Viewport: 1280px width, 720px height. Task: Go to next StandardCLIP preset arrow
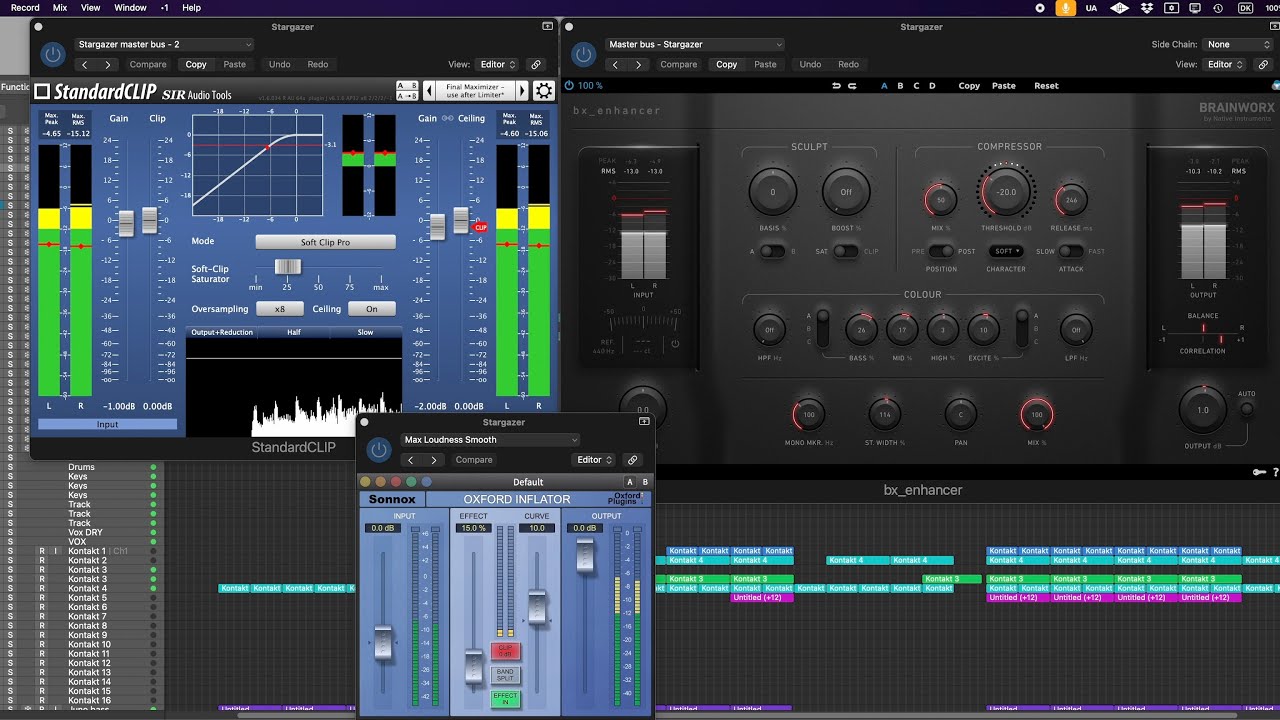[x=521, y=91]
